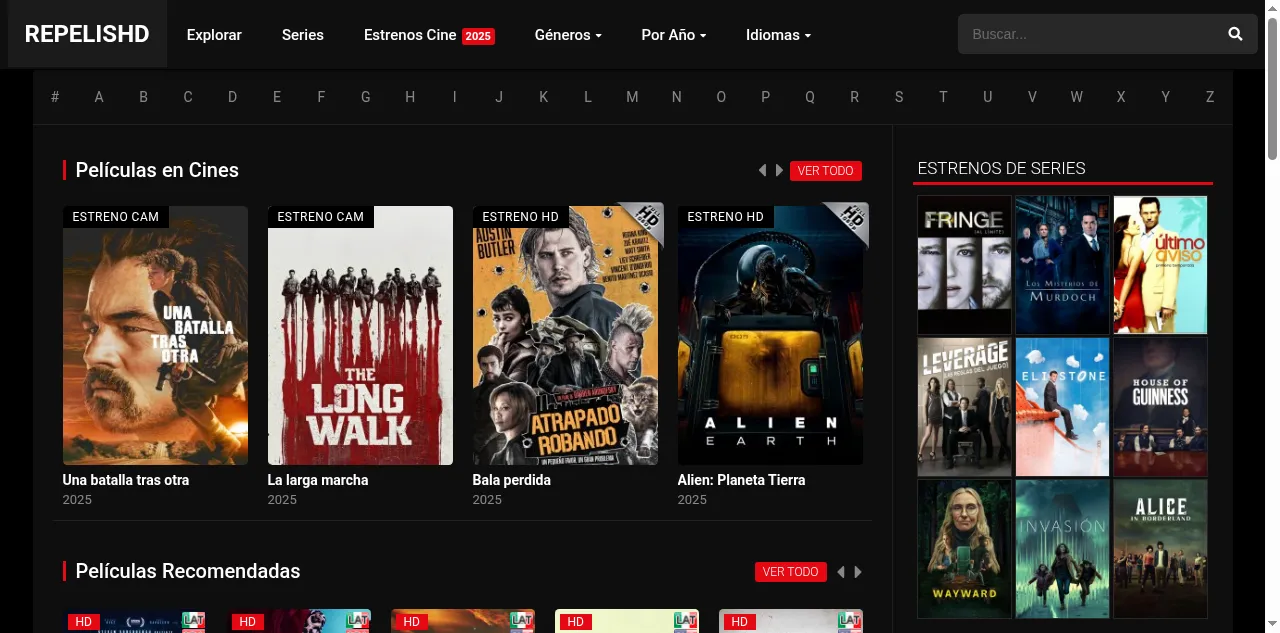Open The Long Walk movie poster

(x=360, y=335)
